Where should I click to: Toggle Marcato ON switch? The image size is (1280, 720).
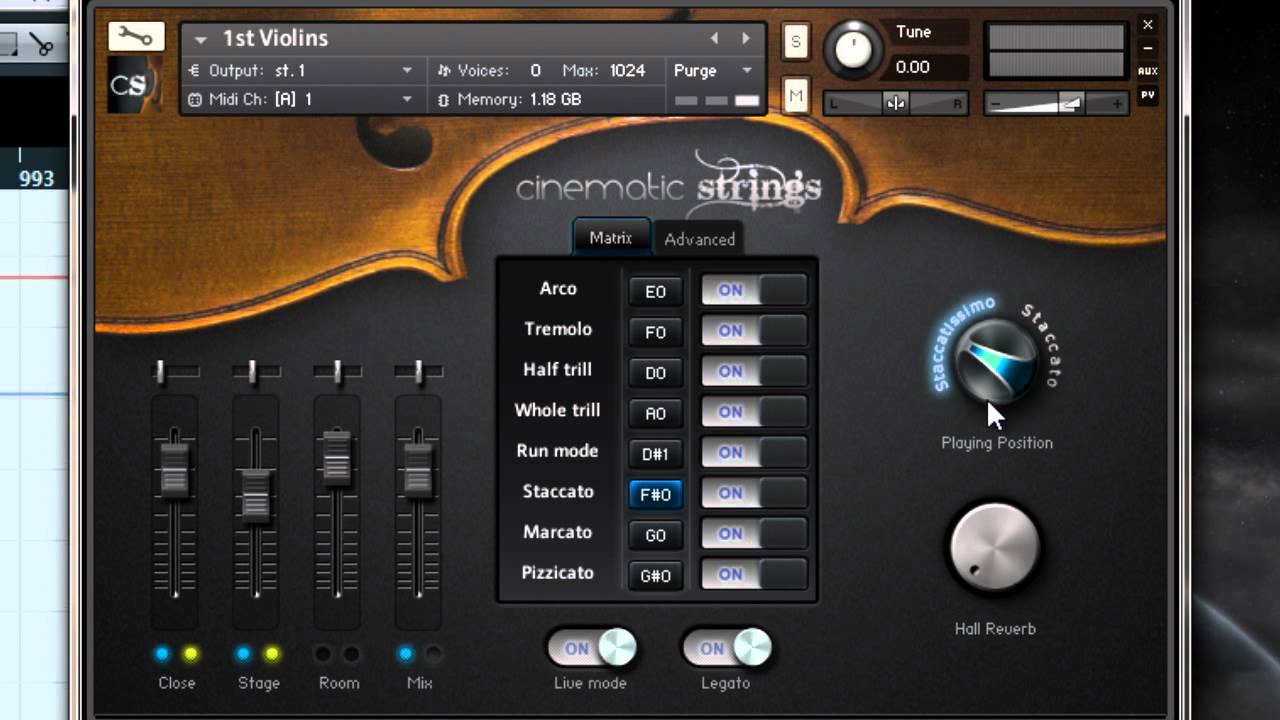click(x=754, y=534)
